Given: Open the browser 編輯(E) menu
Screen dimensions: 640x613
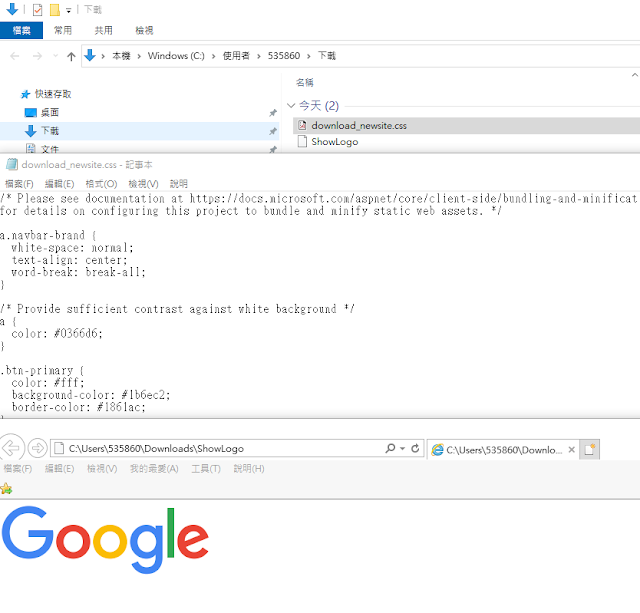Looking at the screenshot, I should [60, 469].
